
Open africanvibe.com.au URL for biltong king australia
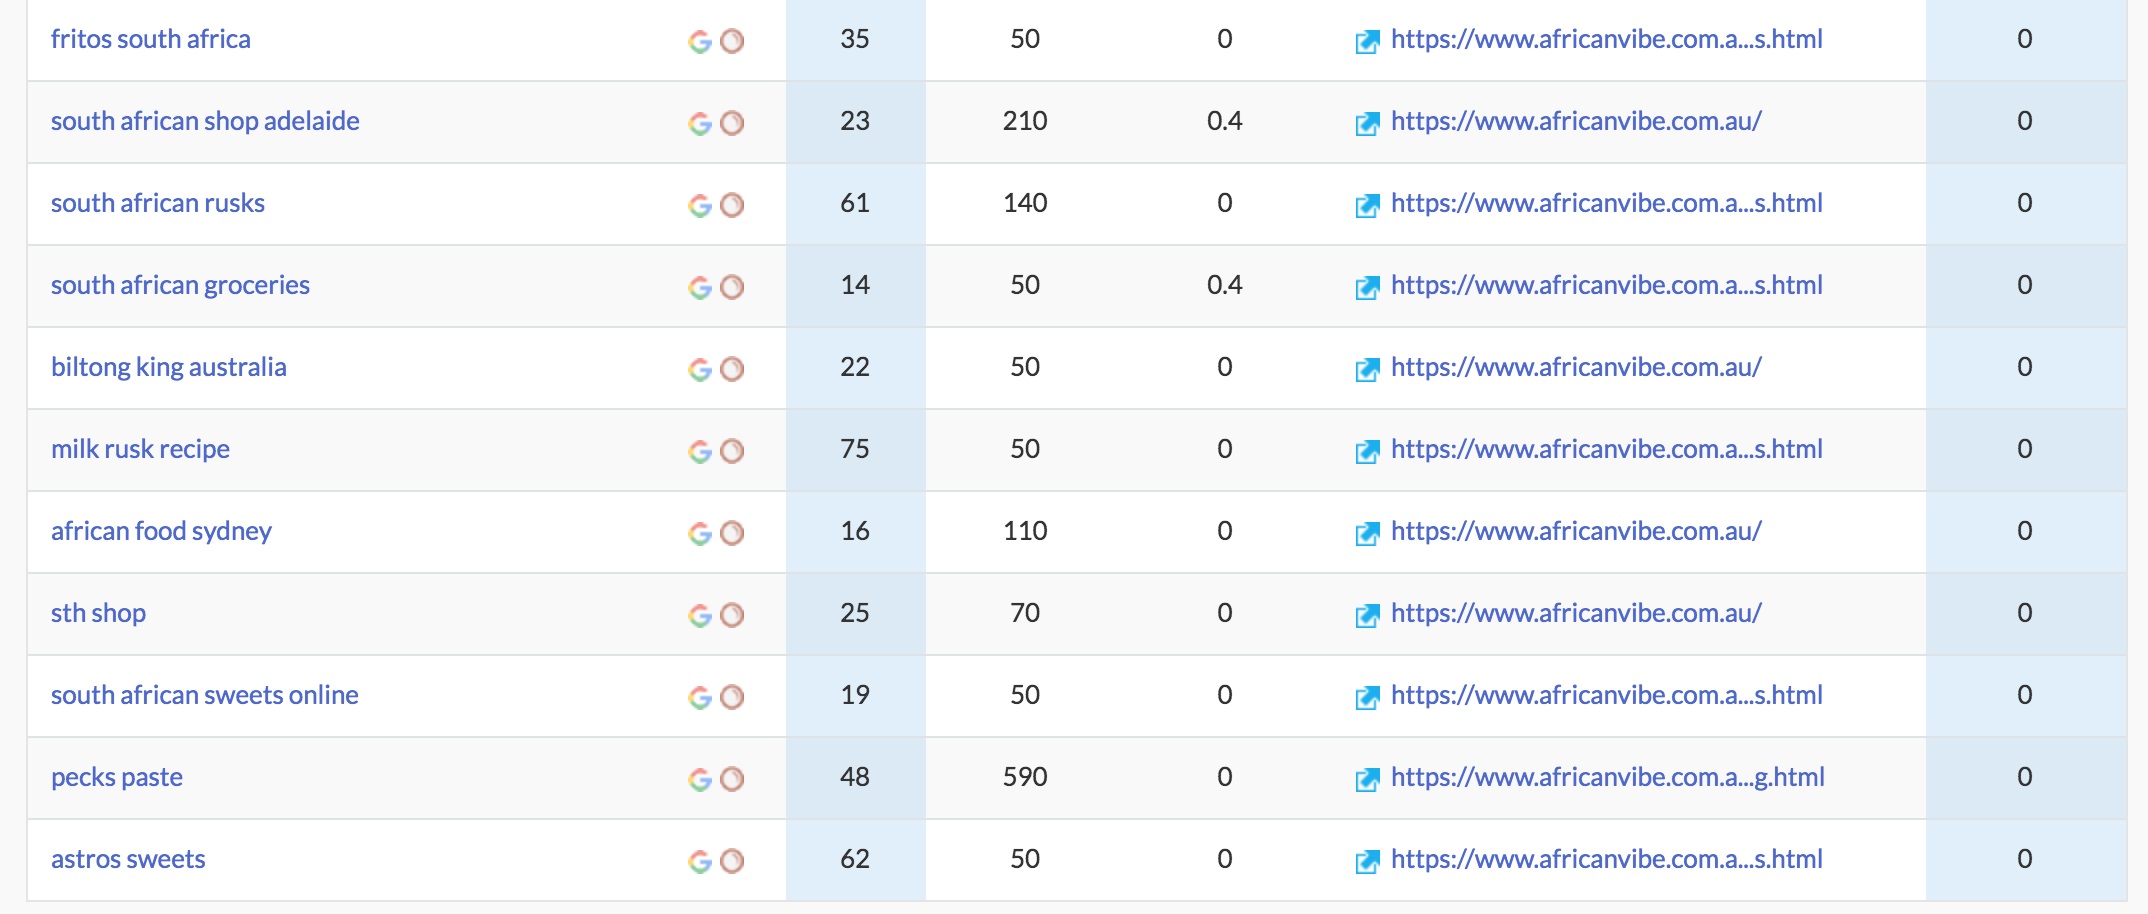pyautogui.click(x=1576, y=367)
